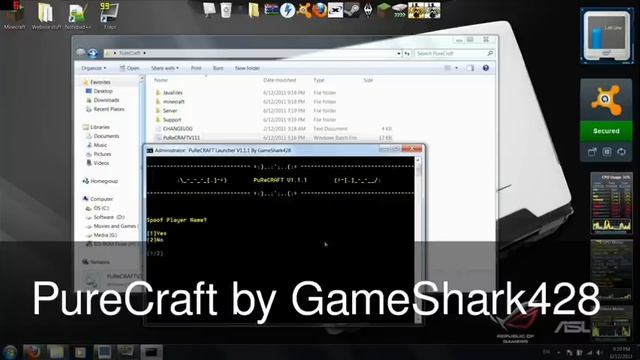Screen dimensions: 640x360
Task: Open the yellow folder in the dock
Action: 253,10
